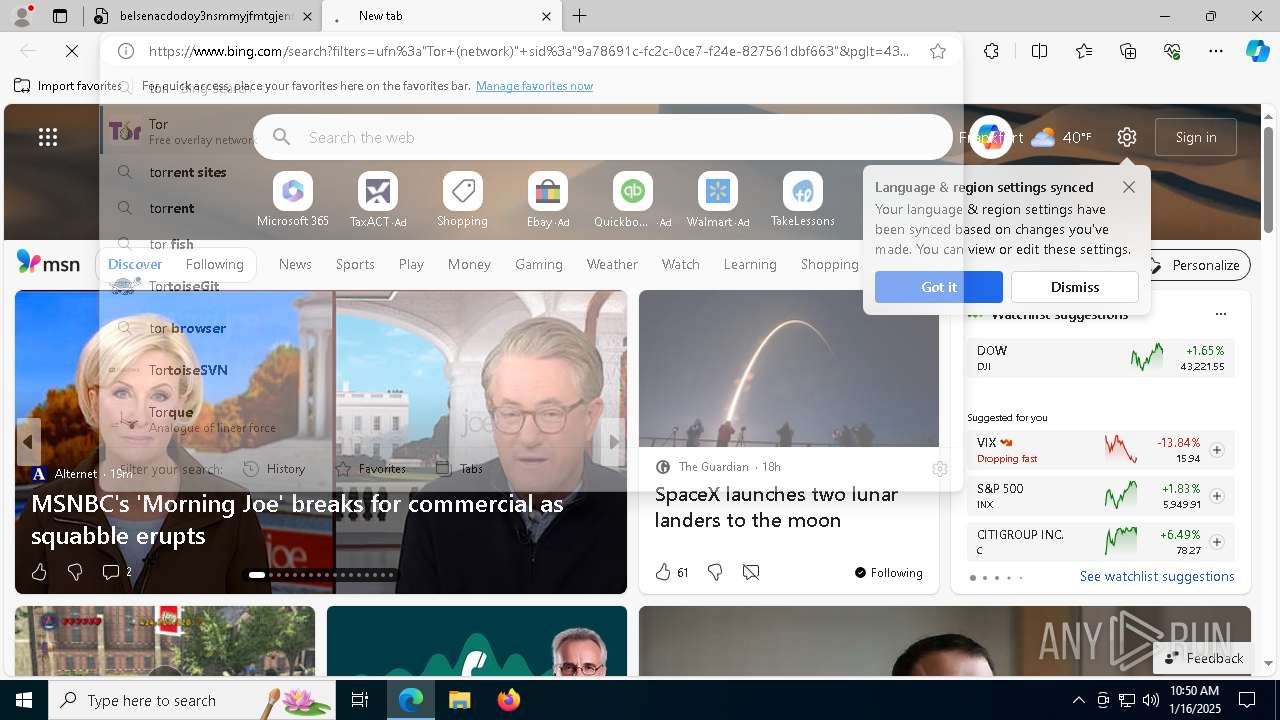Viewport: 1280px width, 720px height.
Task: Add this page to favorites star
Action: tap(938, 51)
